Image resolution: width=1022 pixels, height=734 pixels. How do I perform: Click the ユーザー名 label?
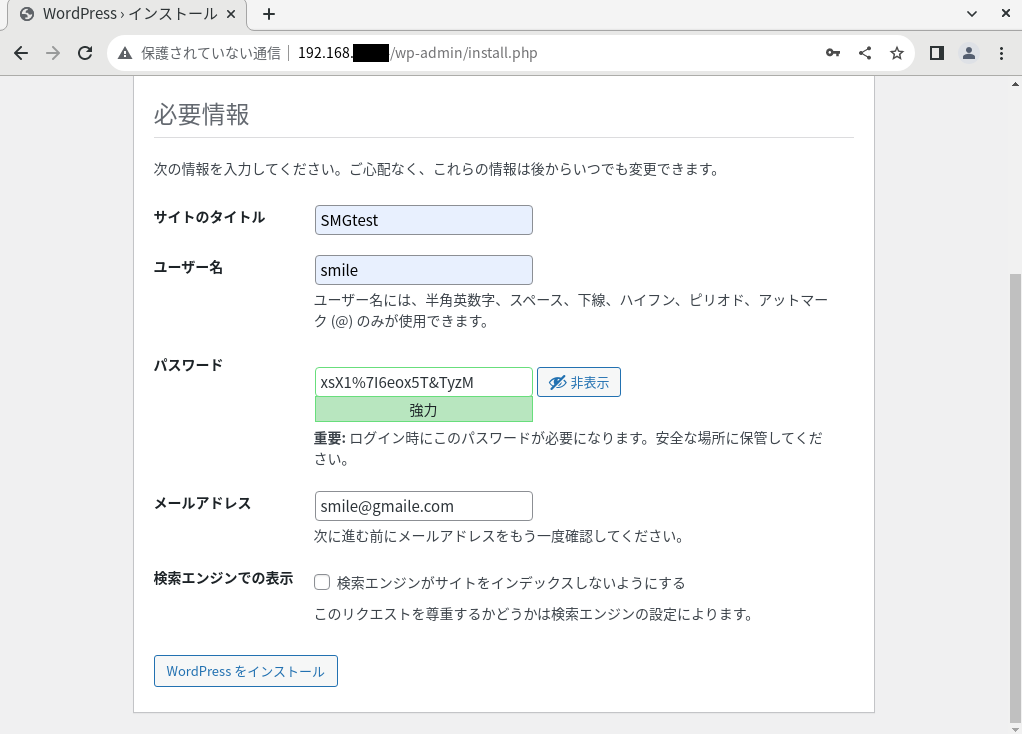click(x=188, y=267)
